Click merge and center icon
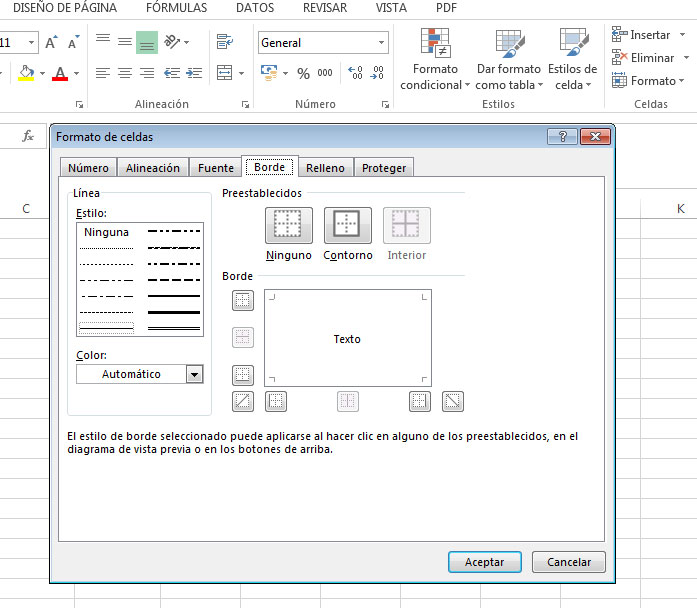 click(x=224, y=72)
